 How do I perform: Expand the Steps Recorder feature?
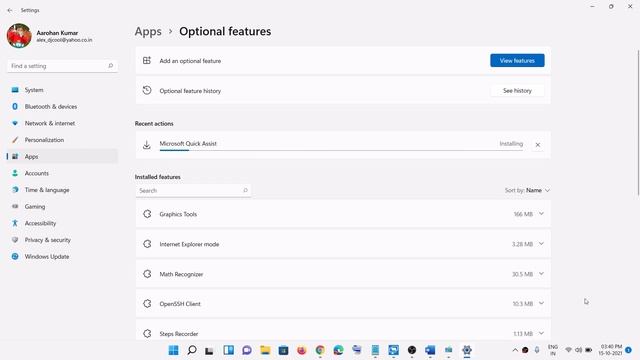pos(541,333)
